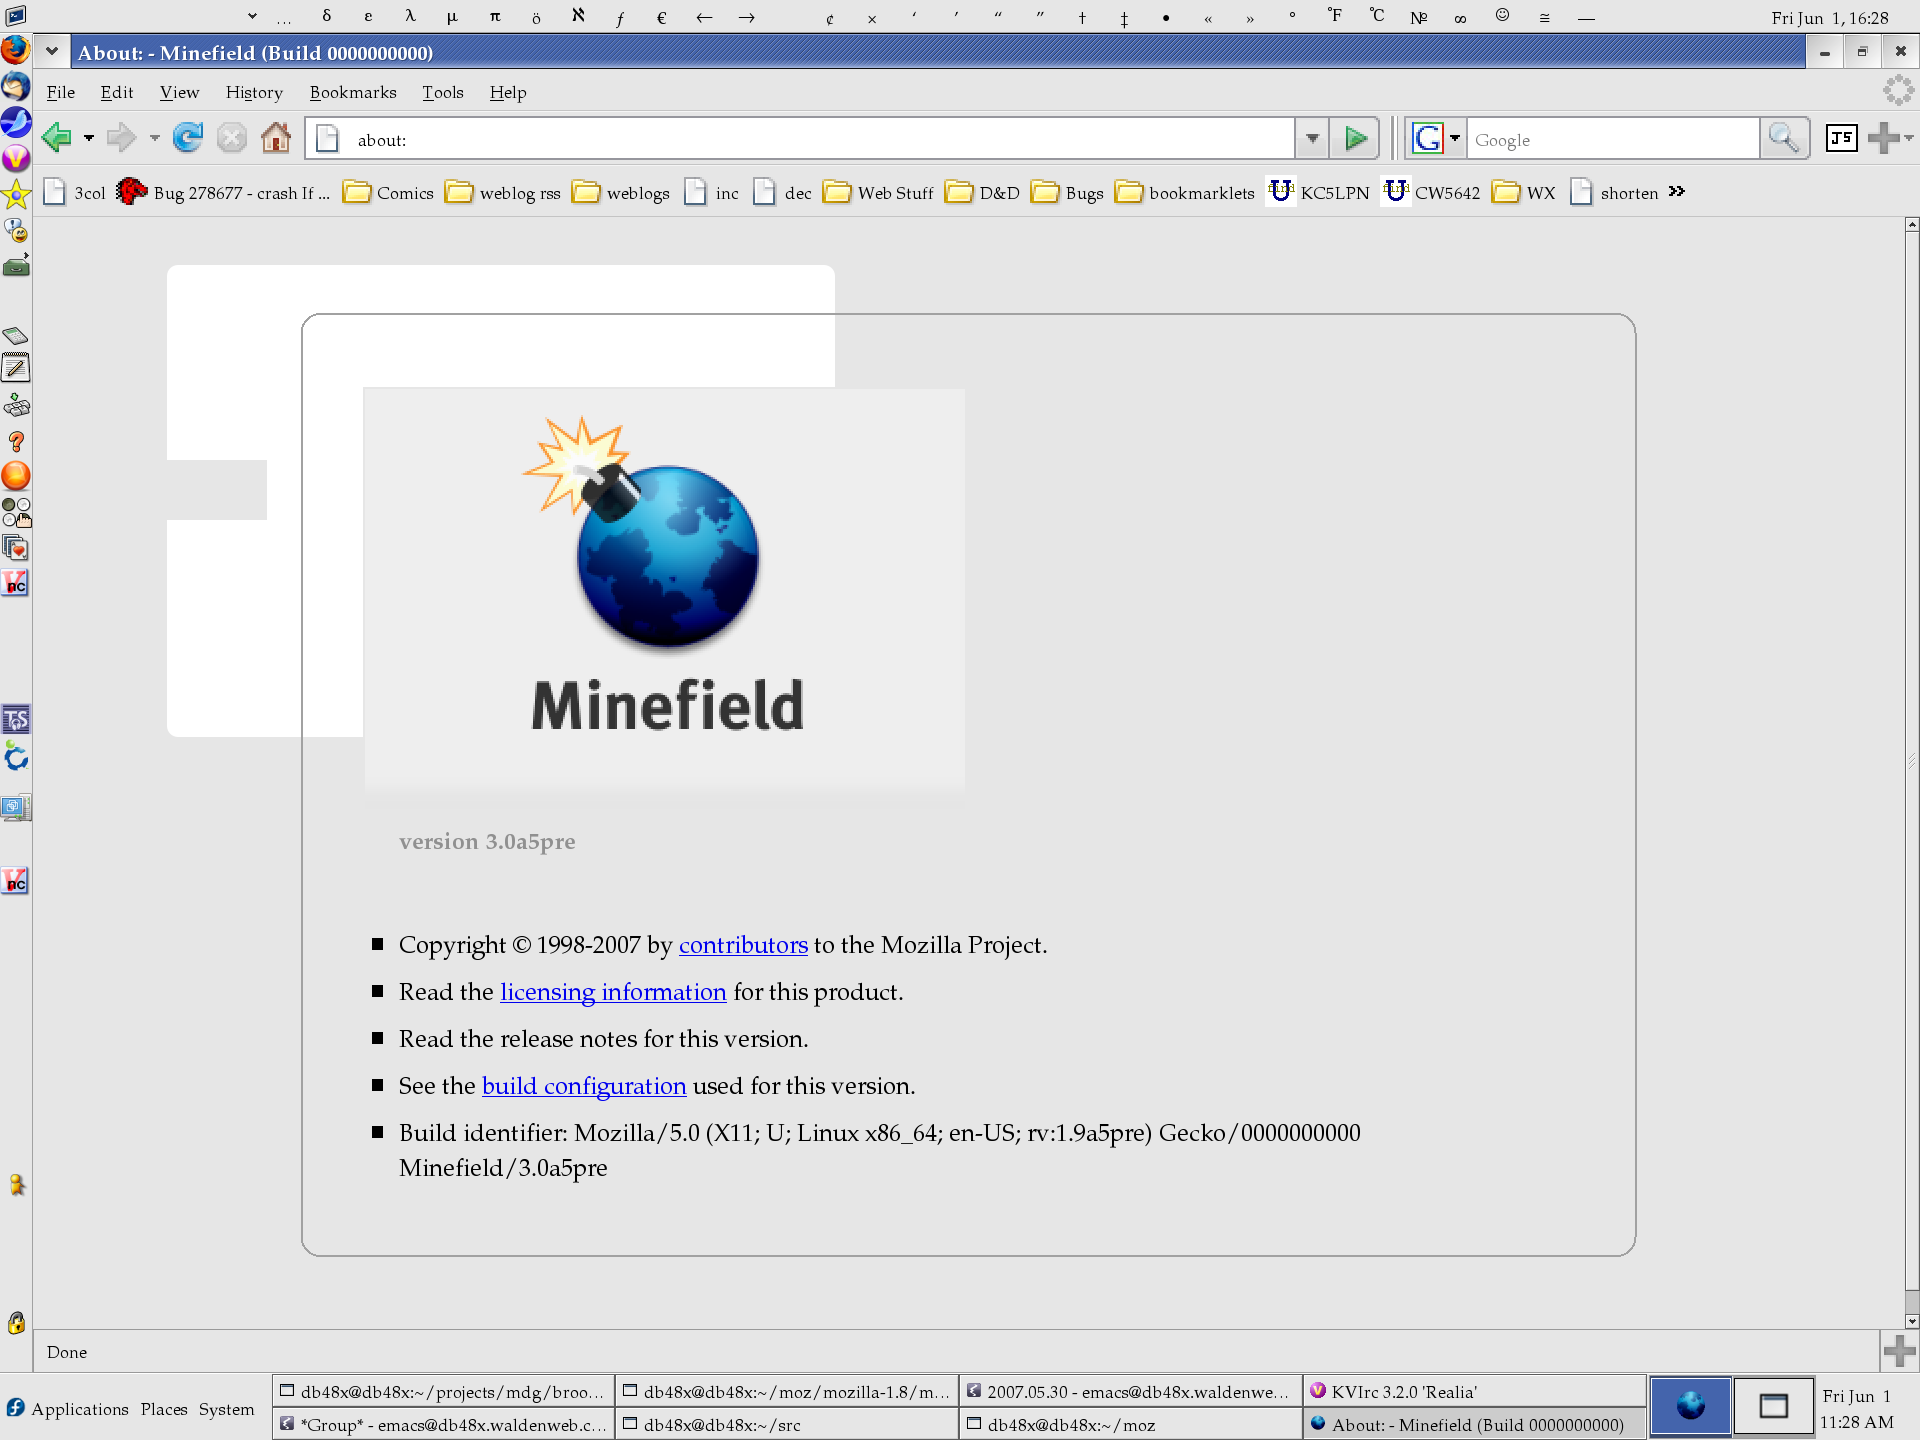Click the yellow star launcher icon
This screenshot has width=1920, height=1440.
click(16, 194)
